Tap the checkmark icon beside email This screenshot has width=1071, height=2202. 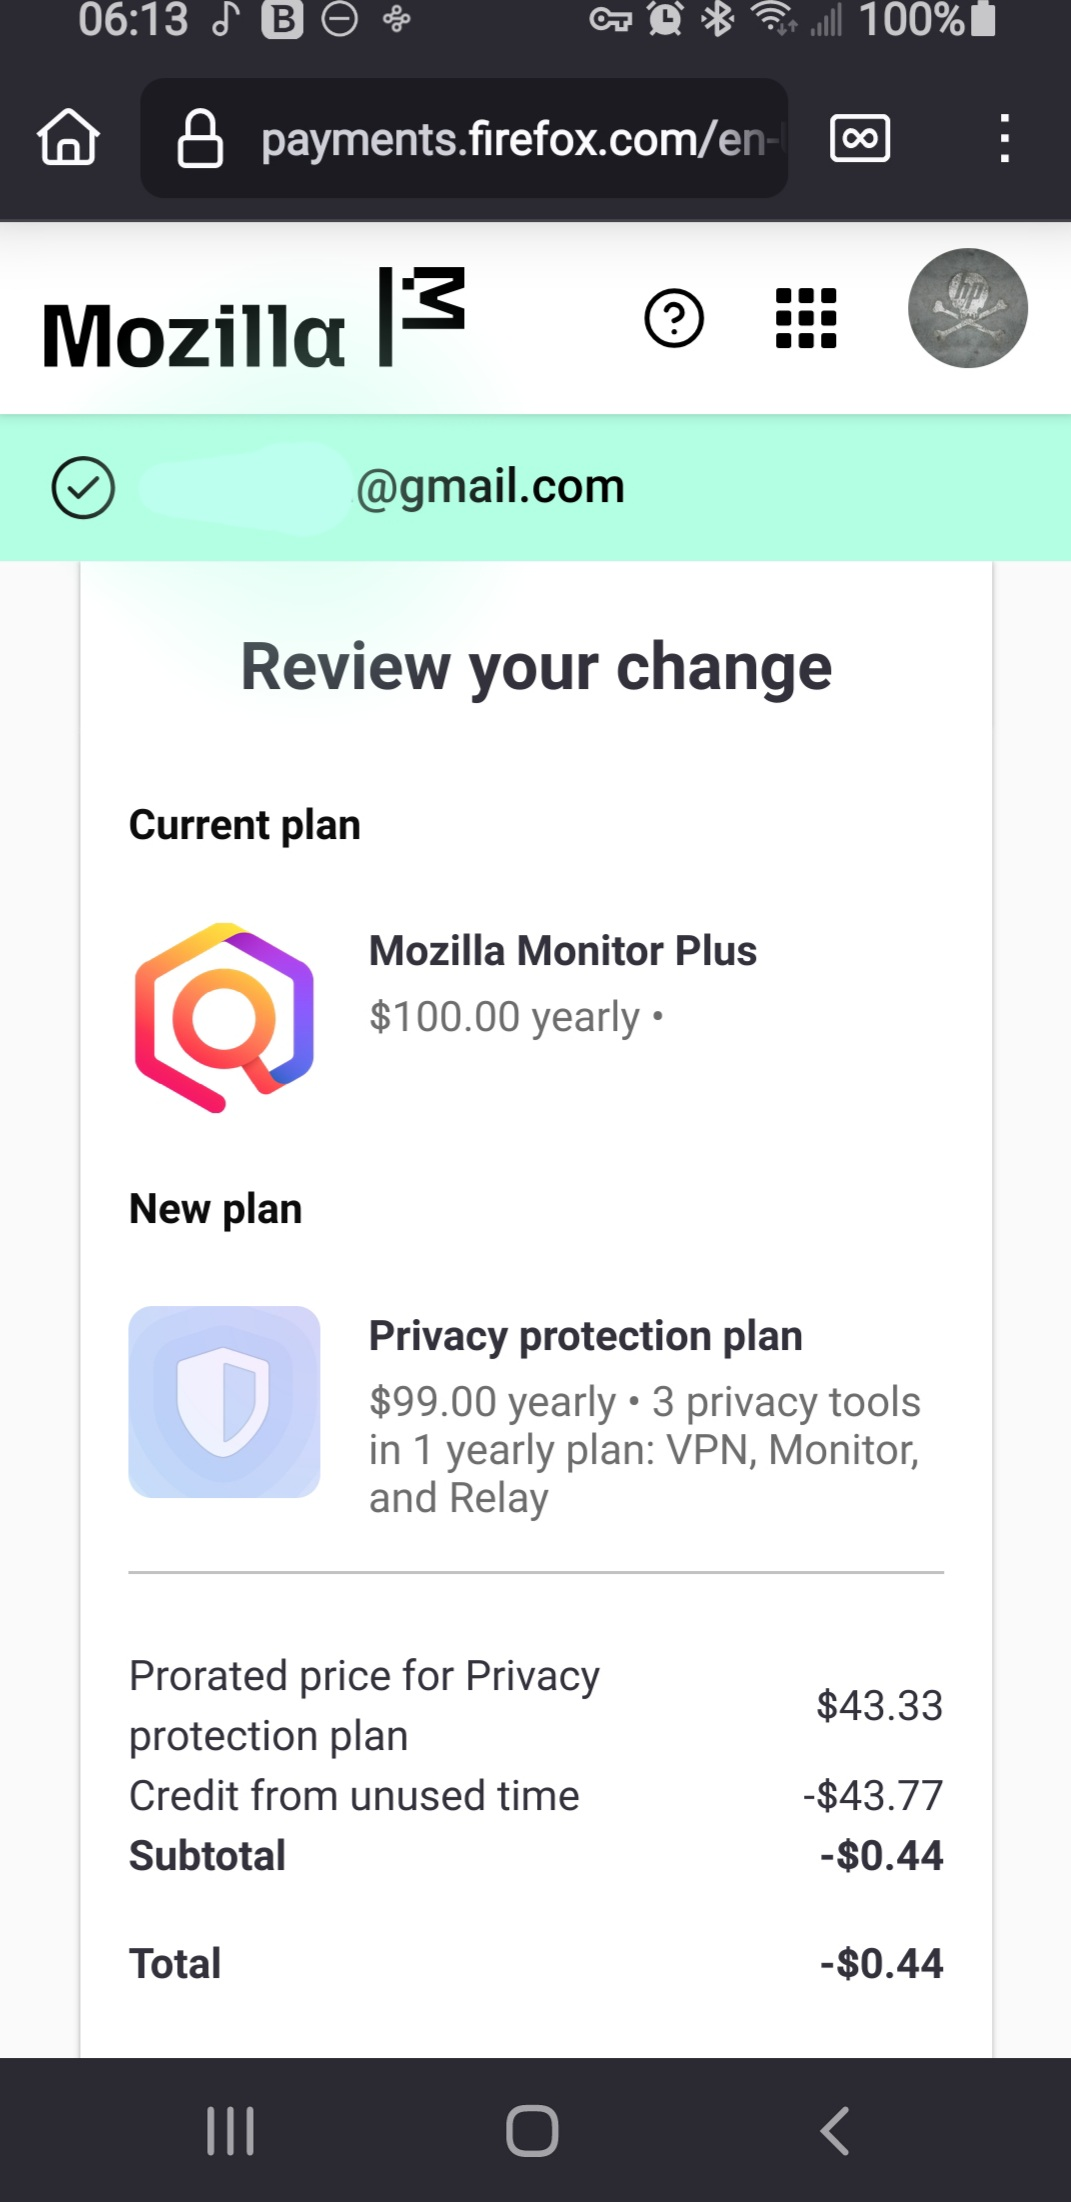[x=83, y=488]
